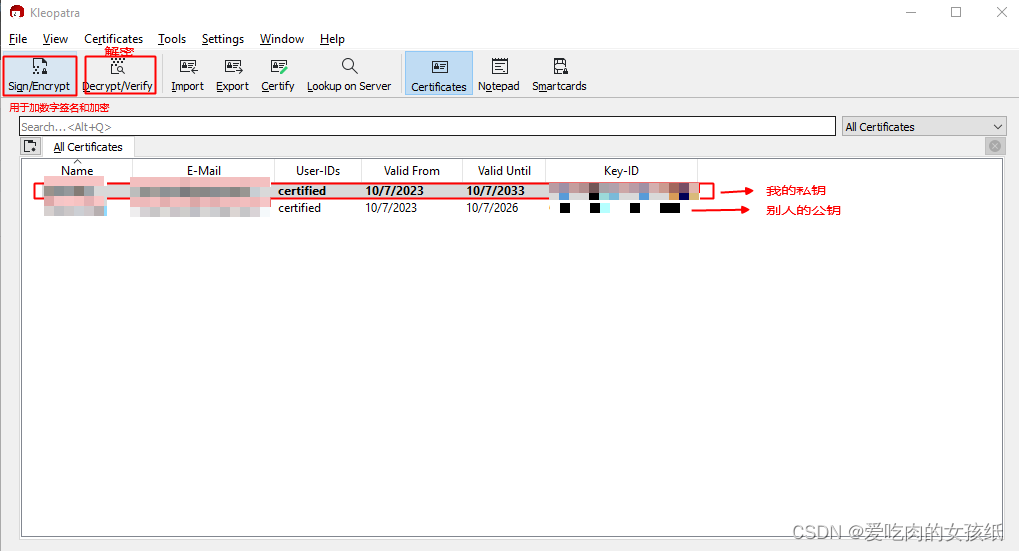Expand the All Certificates filter dropdown
The image size is (1019, 551).
923,127
